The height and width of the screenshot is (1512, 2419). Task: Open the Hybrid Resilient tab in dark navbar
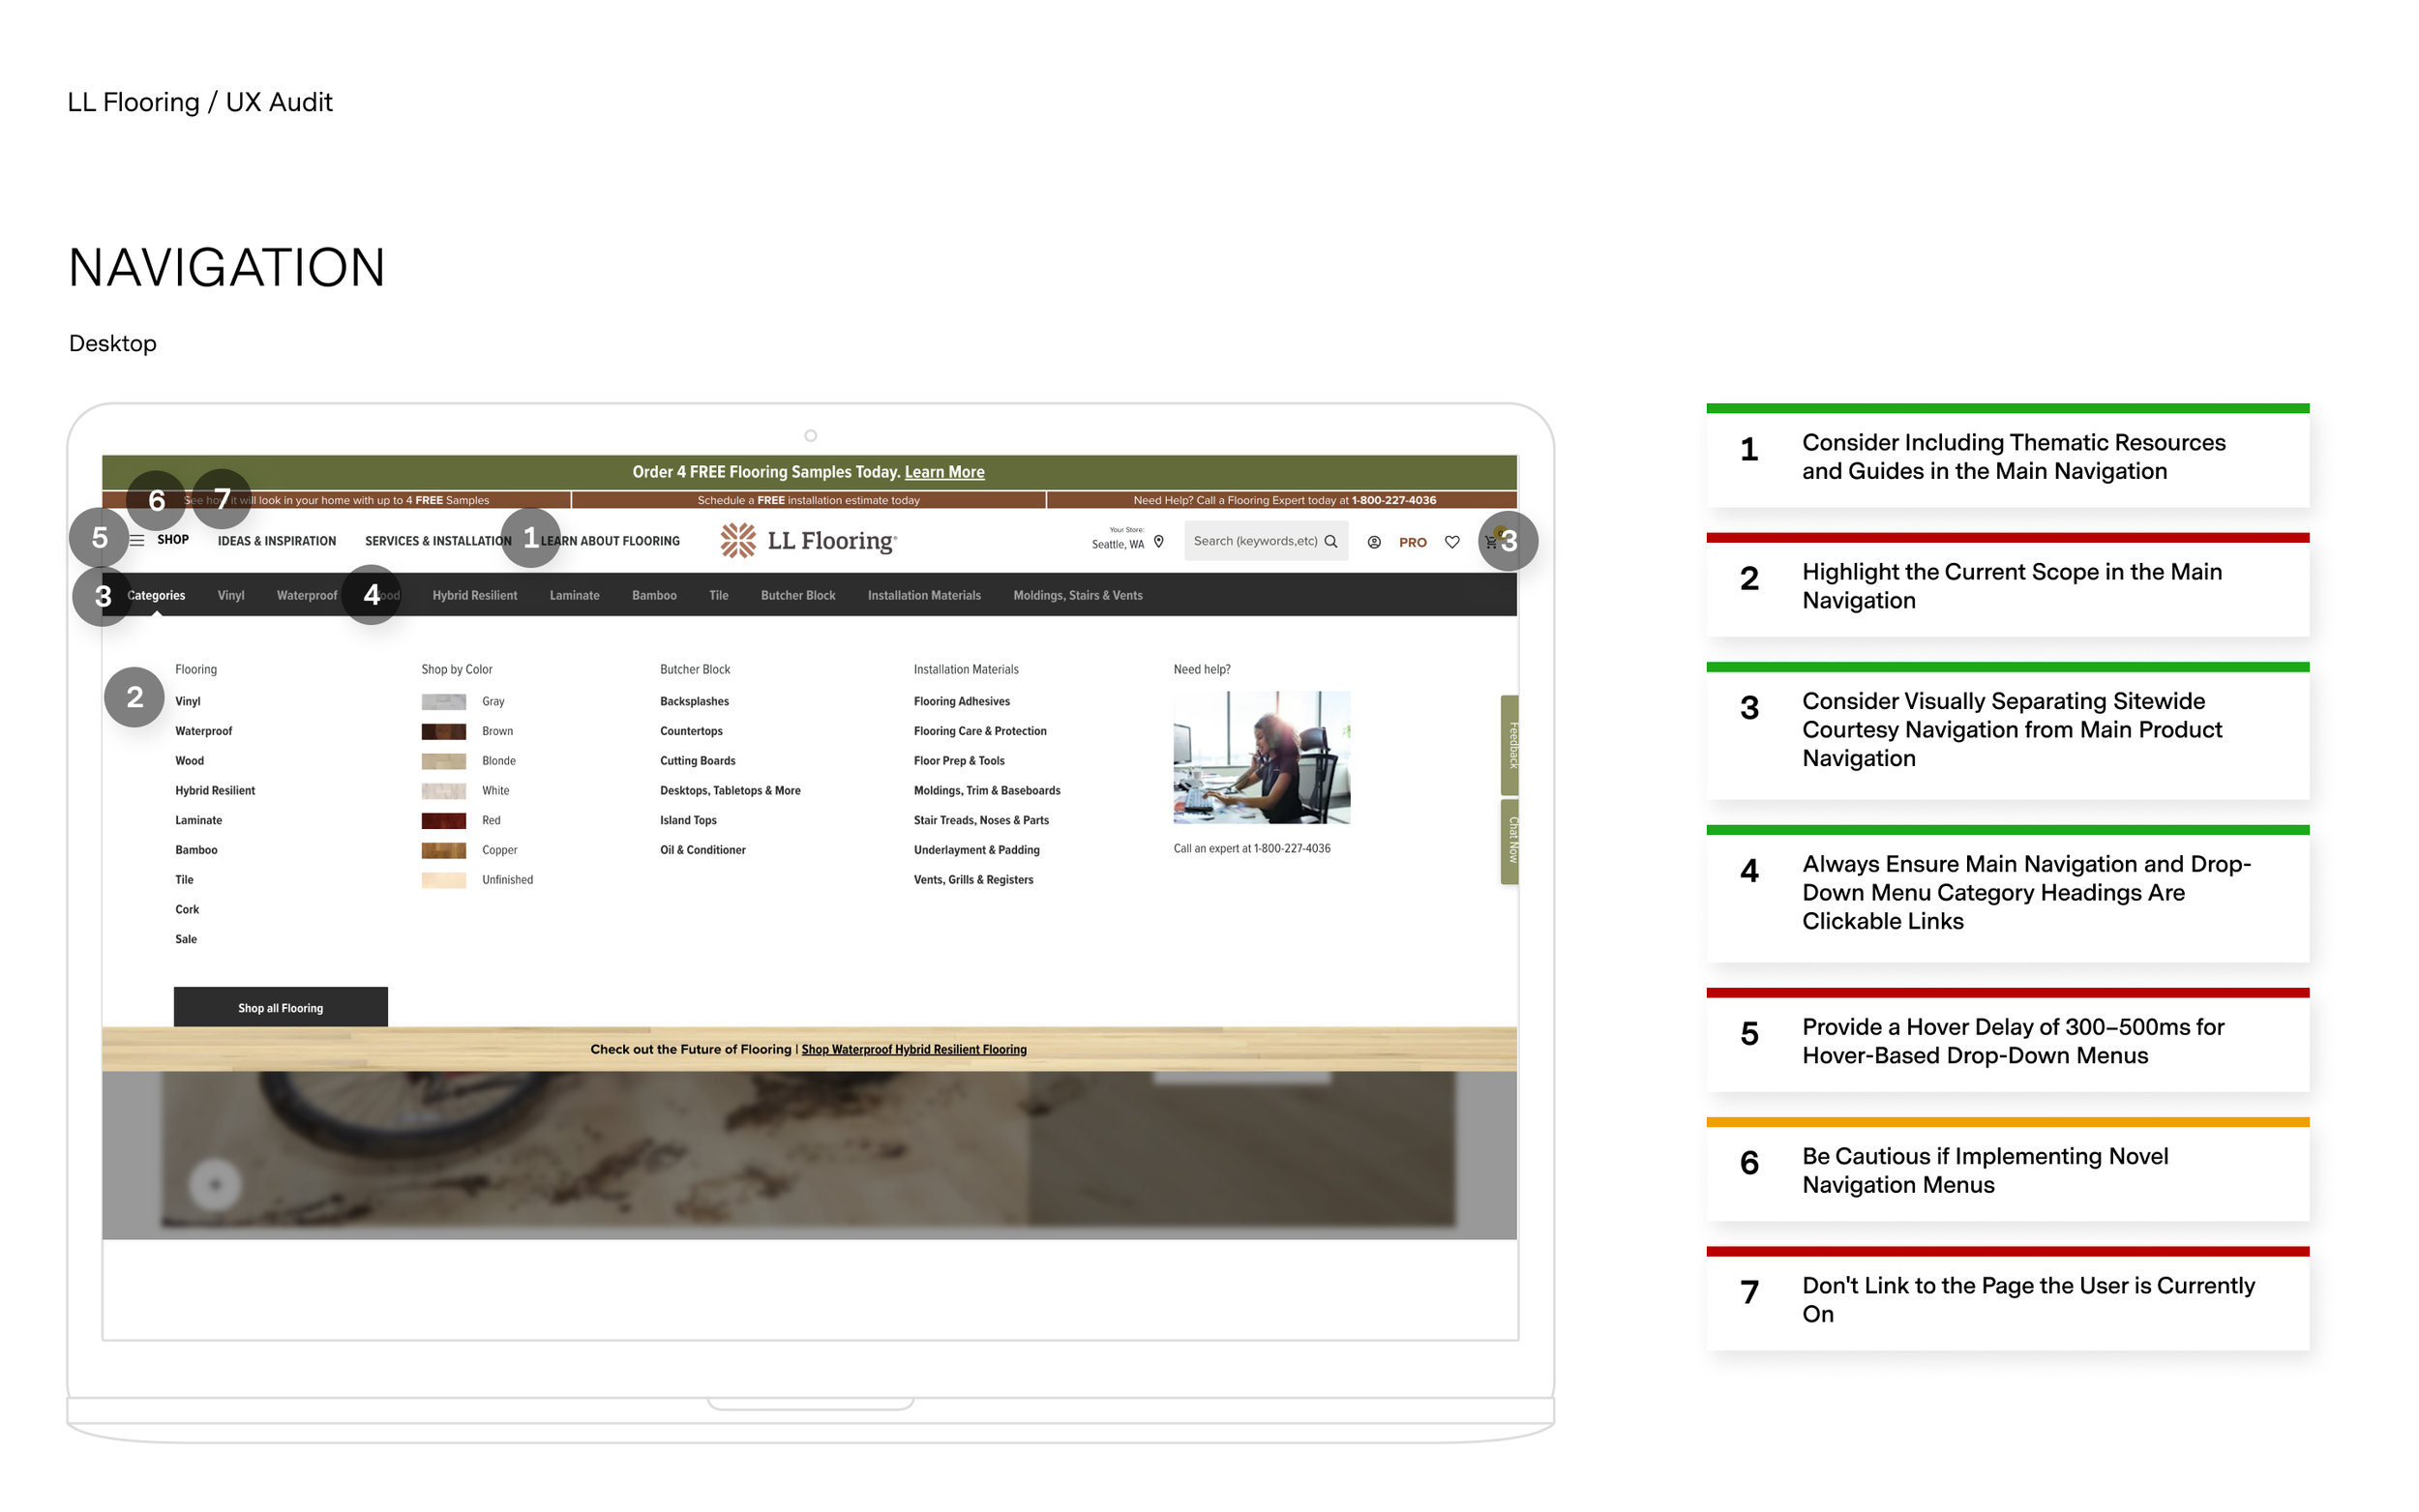474,595
